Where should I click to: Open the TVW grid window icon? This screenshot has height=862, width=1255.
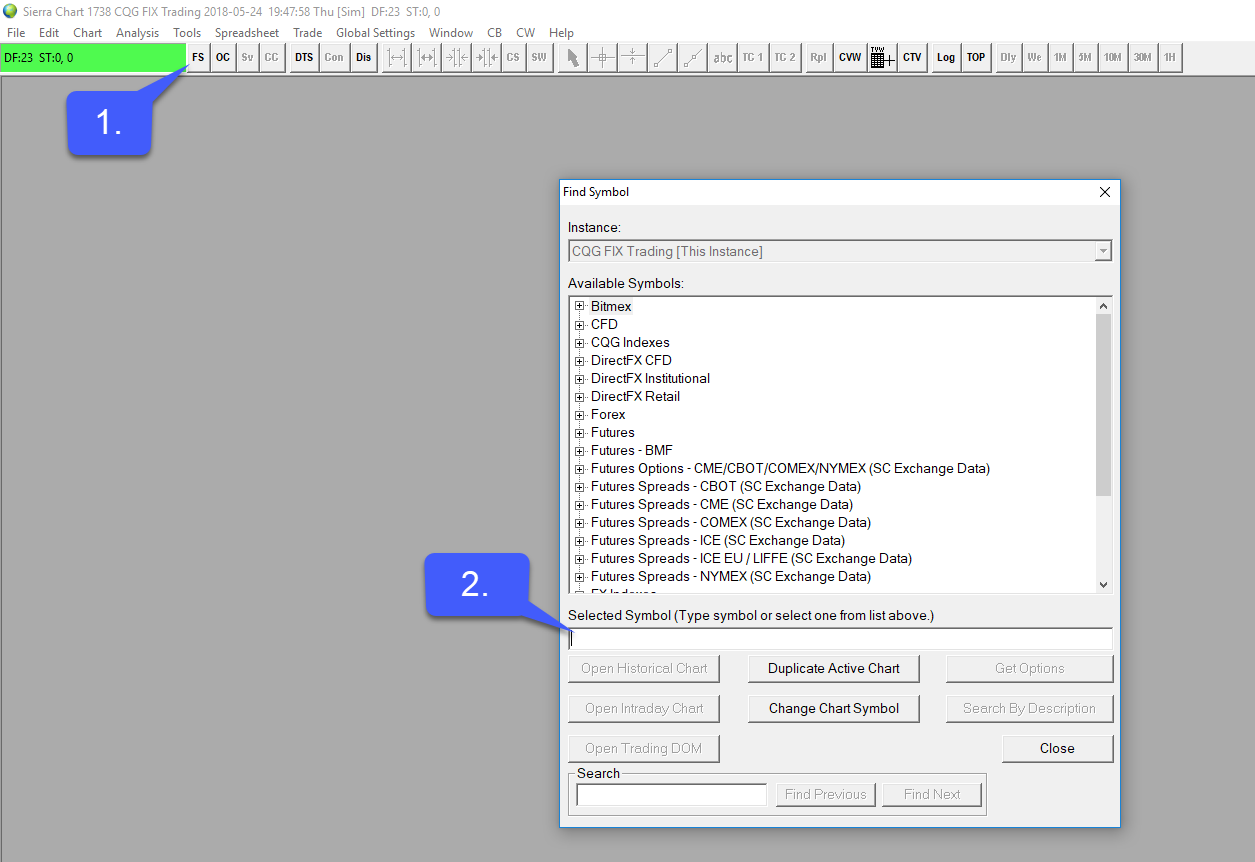(x=881, y=58)
